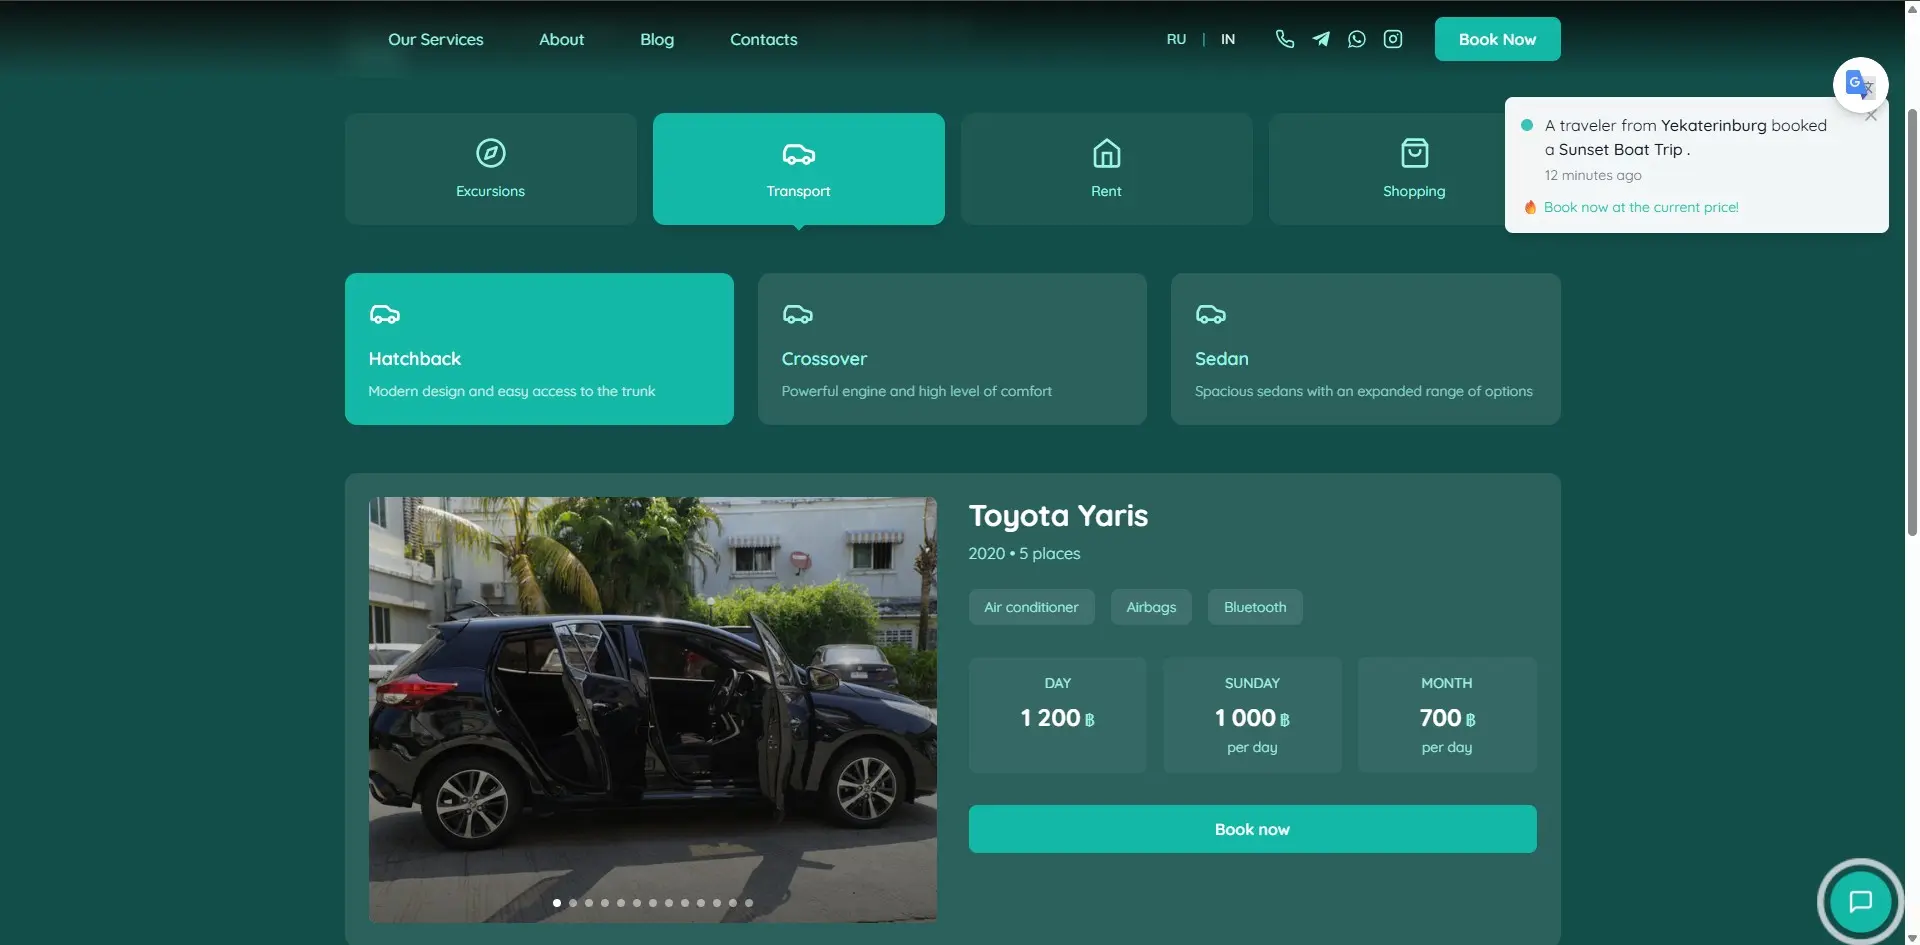Switch language to RU
1920x945 pixels.
1176,39
